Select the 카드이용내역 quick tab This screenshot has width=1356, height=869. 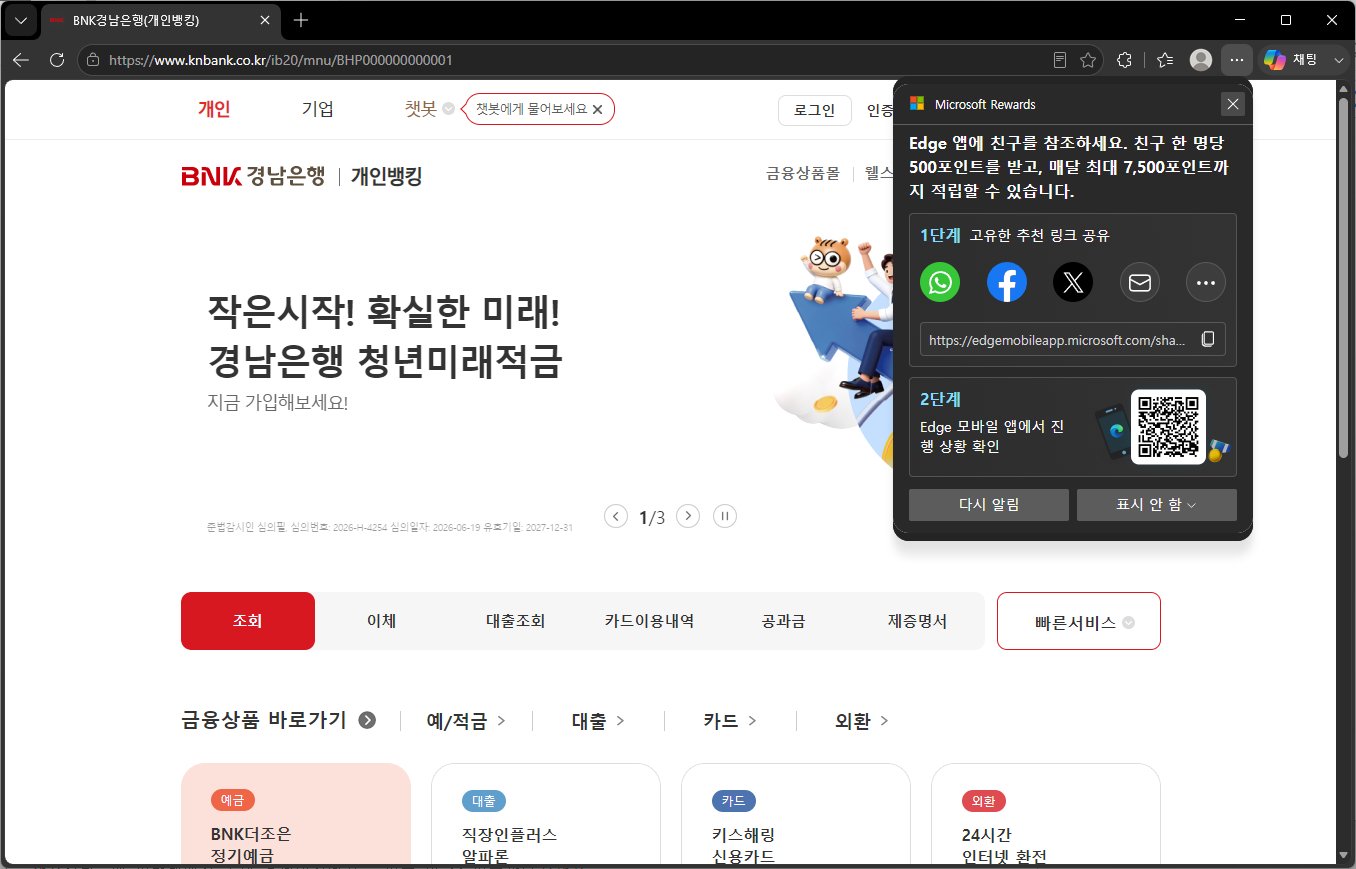tap(649, 621)
